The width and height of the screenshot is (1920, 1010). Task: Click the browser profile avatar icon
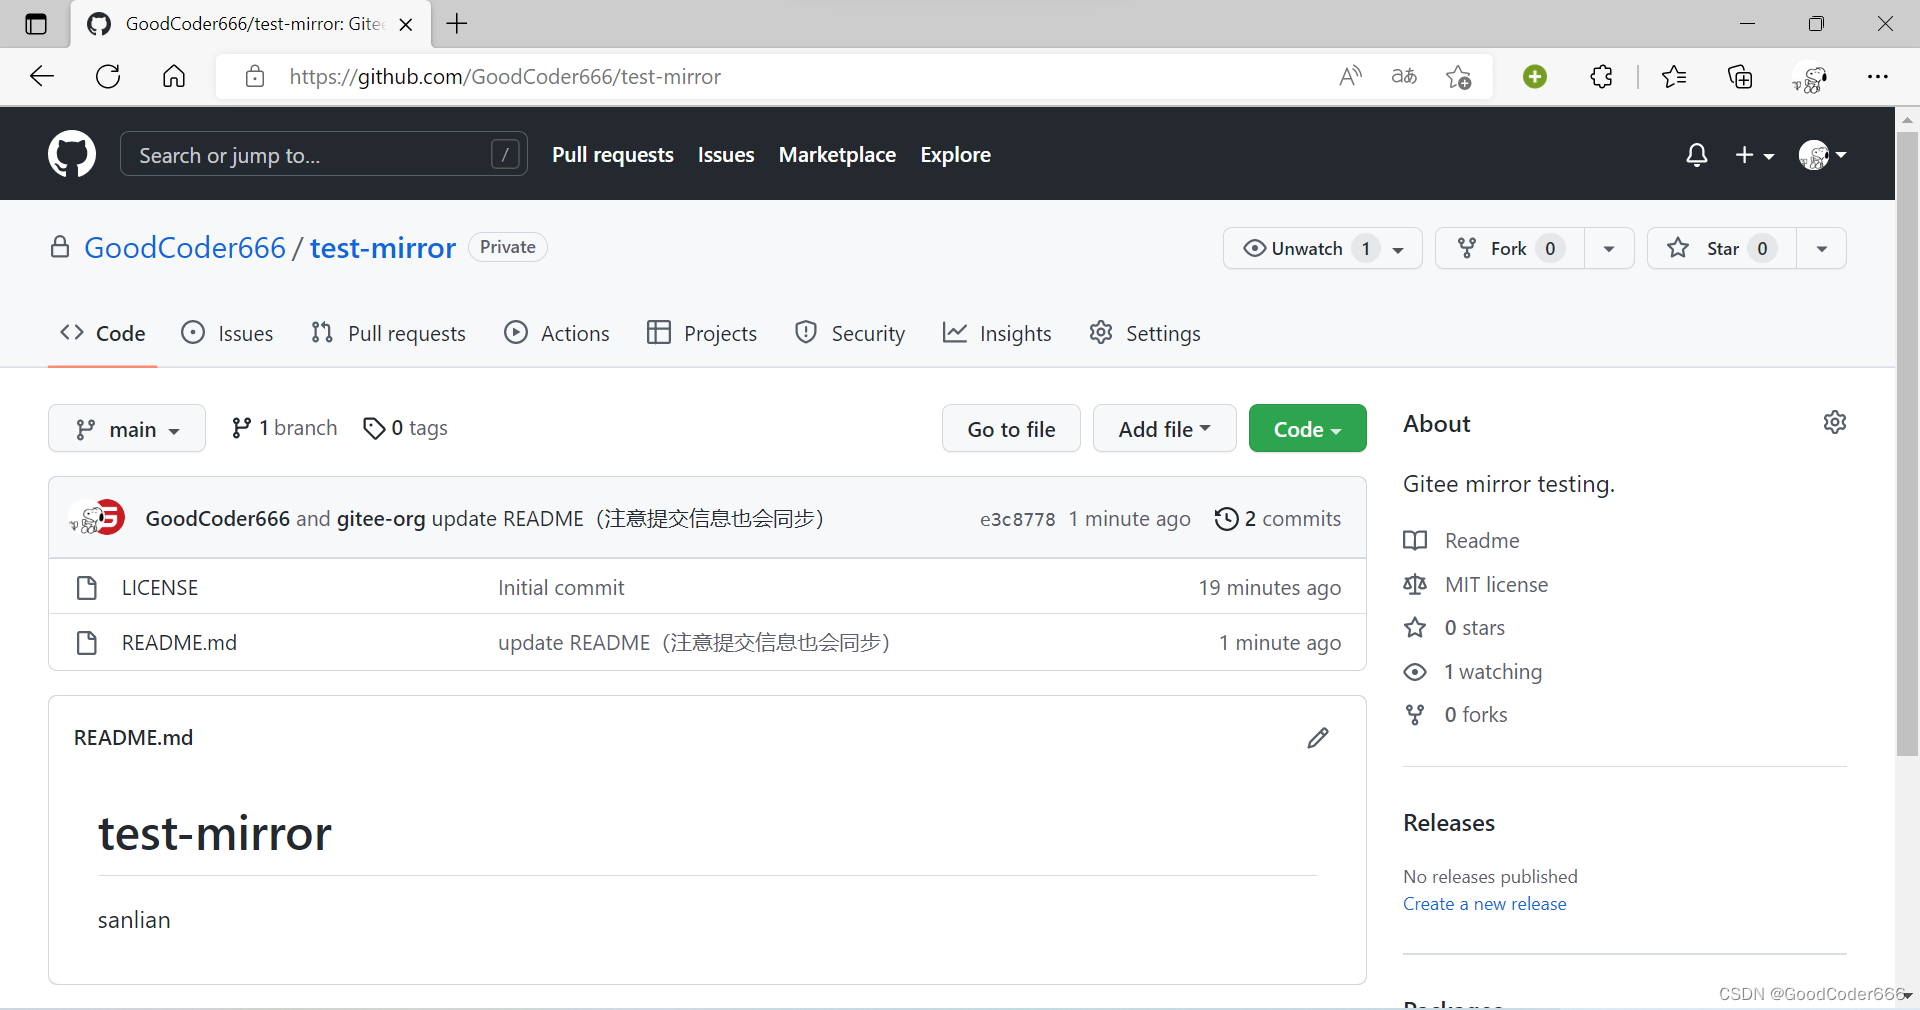pos(1810,78)
